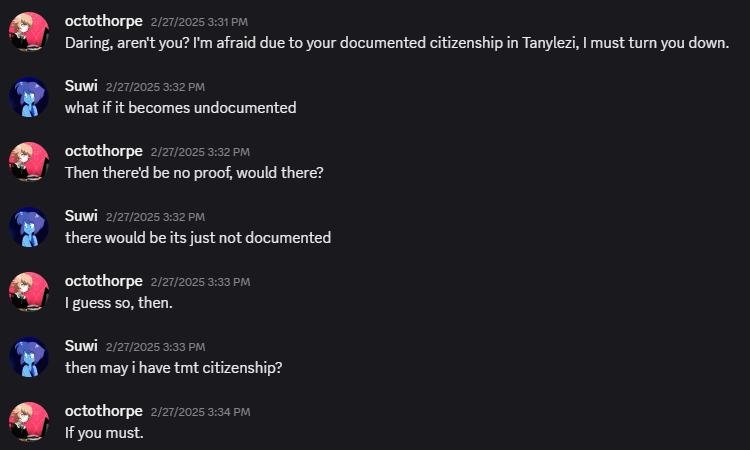Viewport: 750px width, 450px height.
Task: Open Suwi's name above "there would be its just"
Action: tap(81, 215)
